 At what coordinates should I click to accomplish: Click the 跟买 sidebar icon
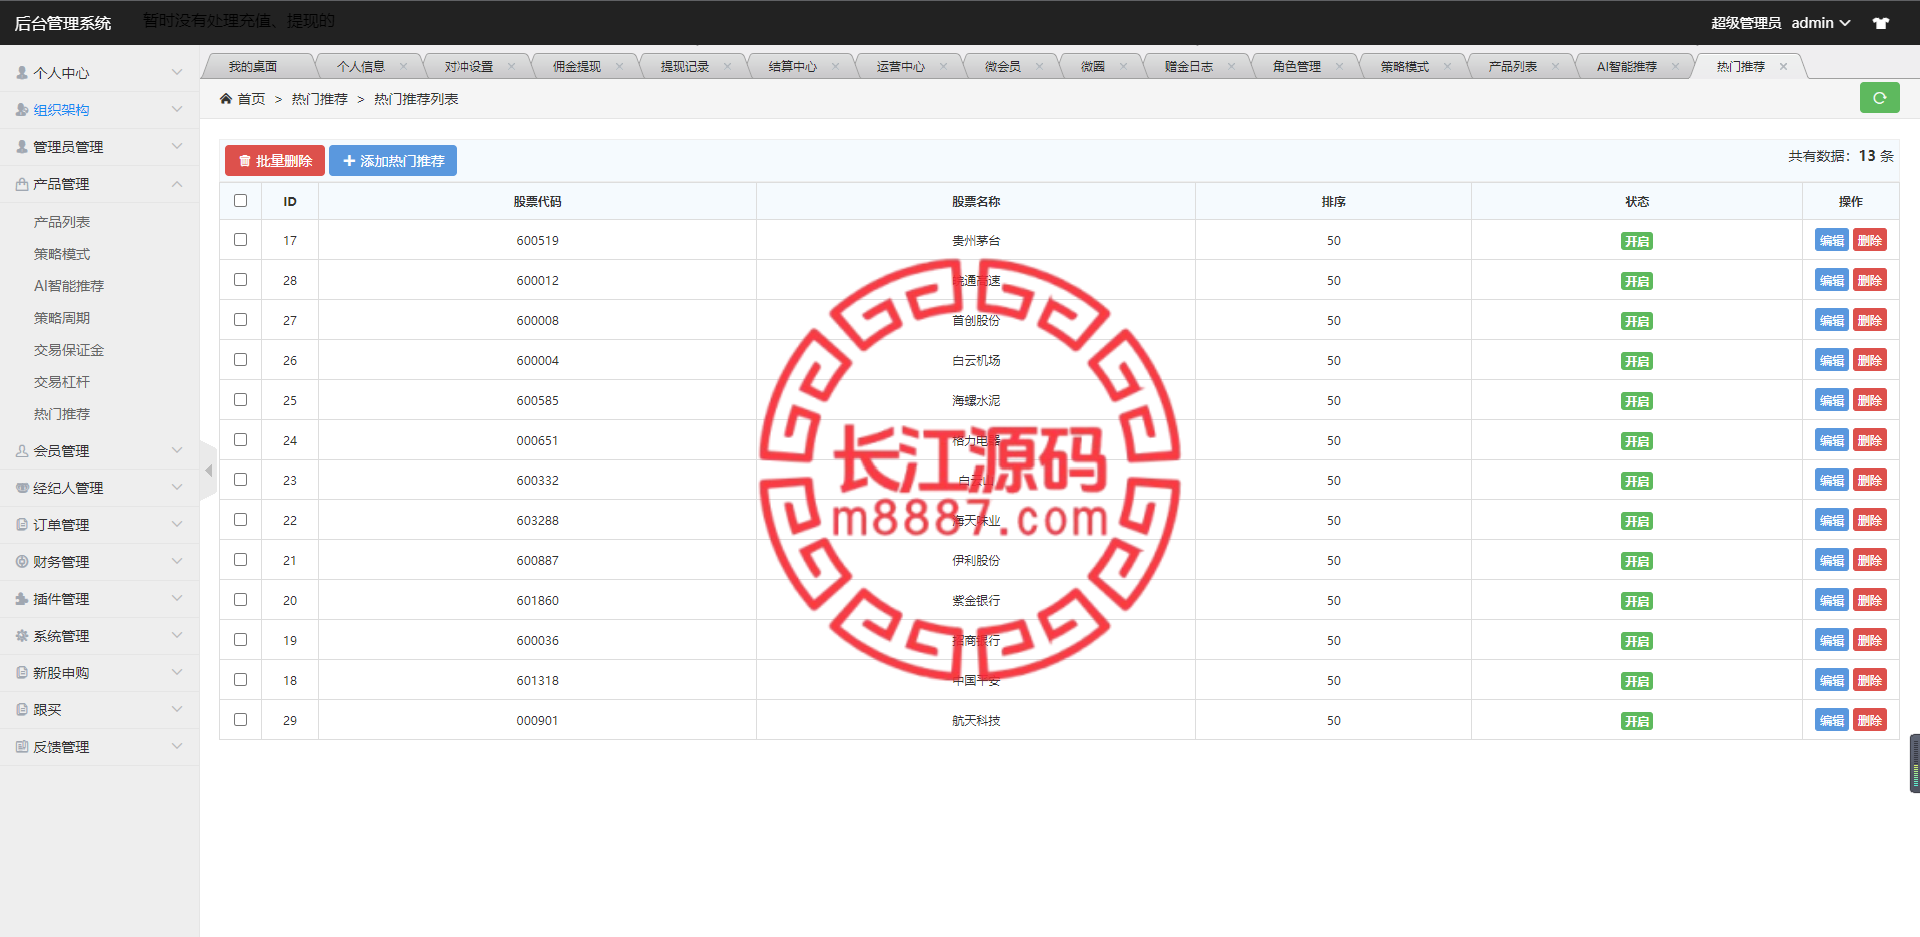pyautogui.click(x=22, y=710)
